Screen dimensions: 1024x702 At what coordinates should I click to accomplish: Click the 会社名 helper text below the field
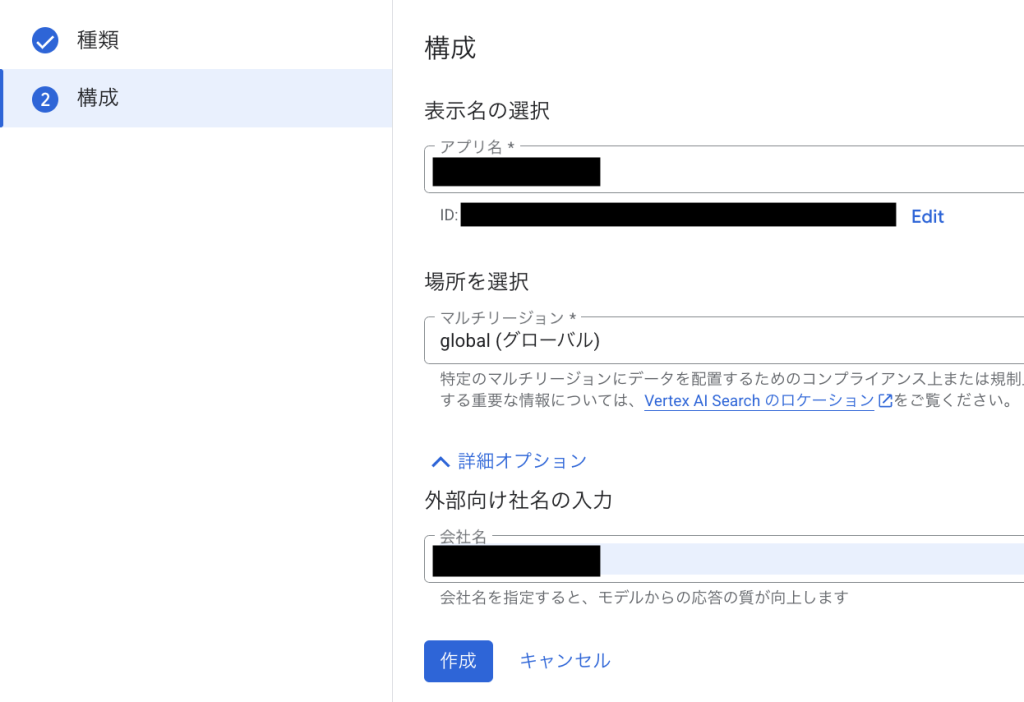click(x=643, y=598)
